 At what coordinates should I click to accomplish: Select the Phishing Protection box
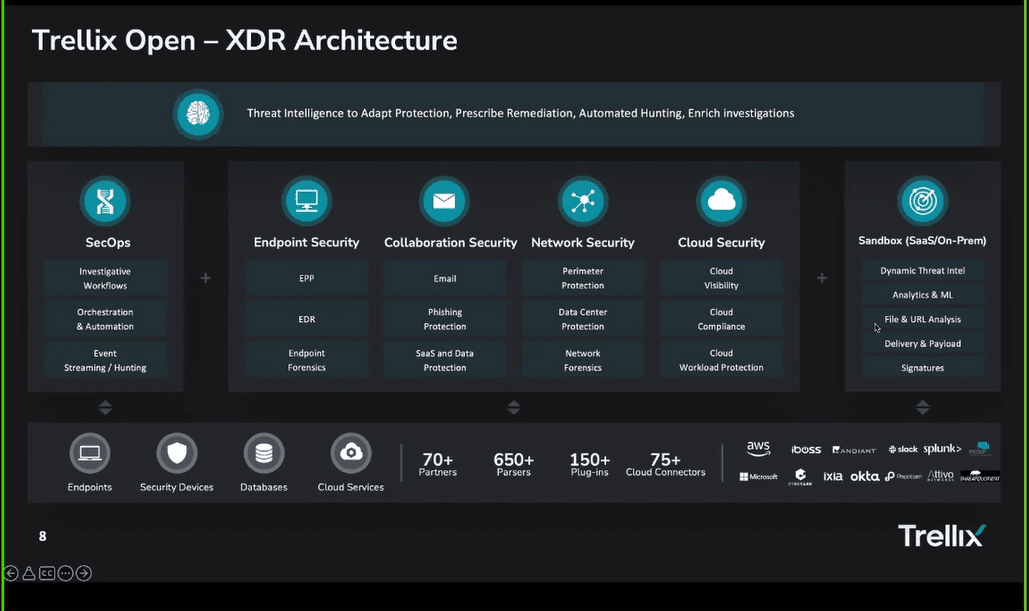click(445, 319)
